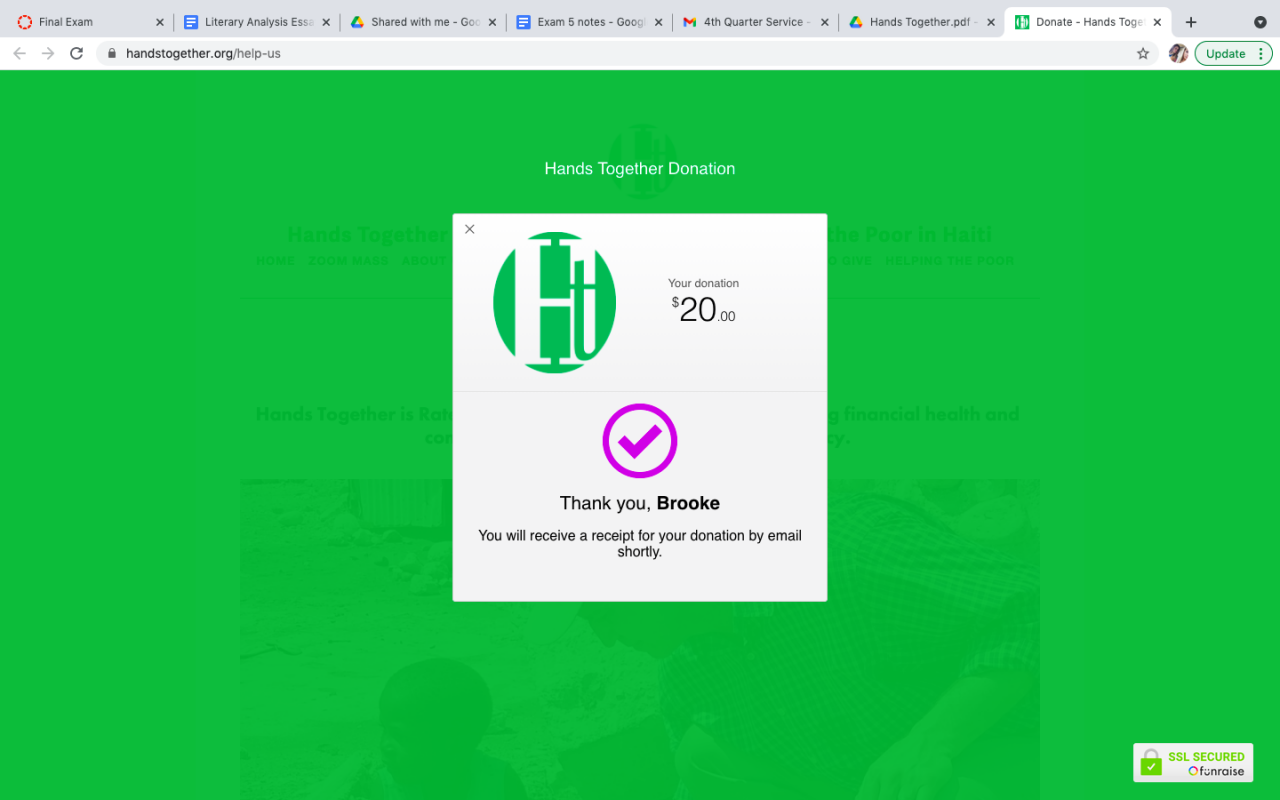Switch to the Final Exam tab
Image resolution: width=1280 pixels, height=800 pixels.
88,22
